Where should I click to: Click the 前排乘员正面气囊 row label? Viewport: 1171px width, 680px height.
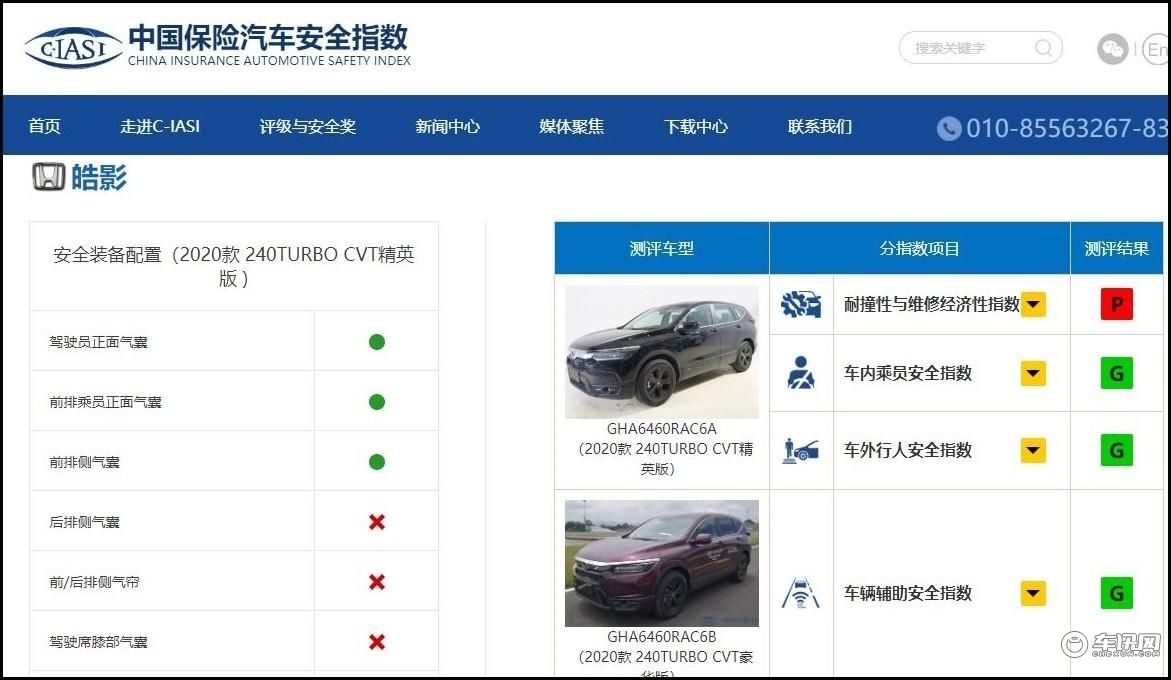tap(105, 402)
